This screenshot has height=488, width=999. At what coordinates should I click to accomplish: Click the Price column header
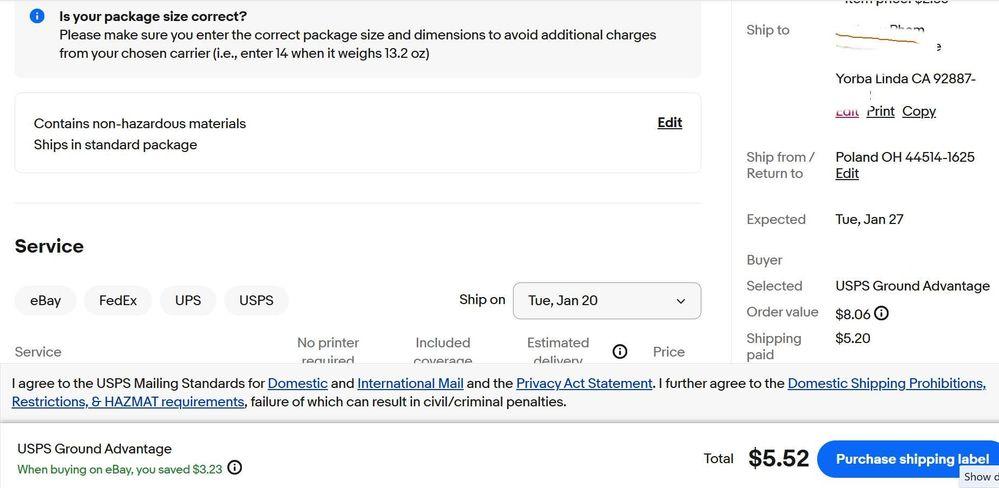point(668,352)
